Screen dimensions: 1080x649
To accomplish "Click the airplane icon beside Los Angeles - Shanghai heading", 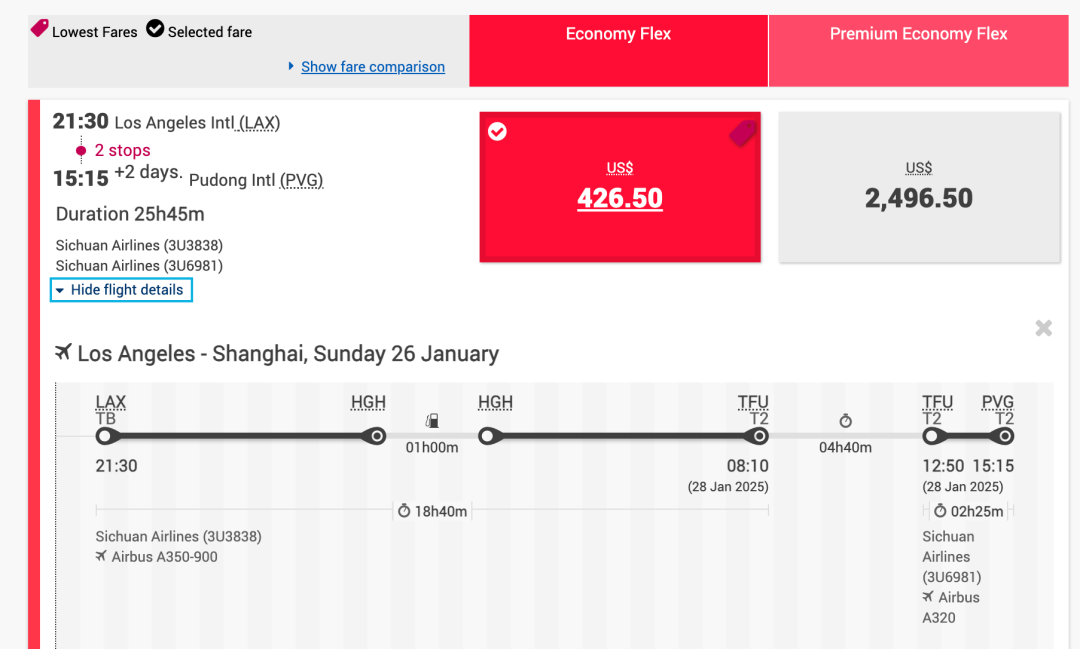I will (x=63, y=352).
